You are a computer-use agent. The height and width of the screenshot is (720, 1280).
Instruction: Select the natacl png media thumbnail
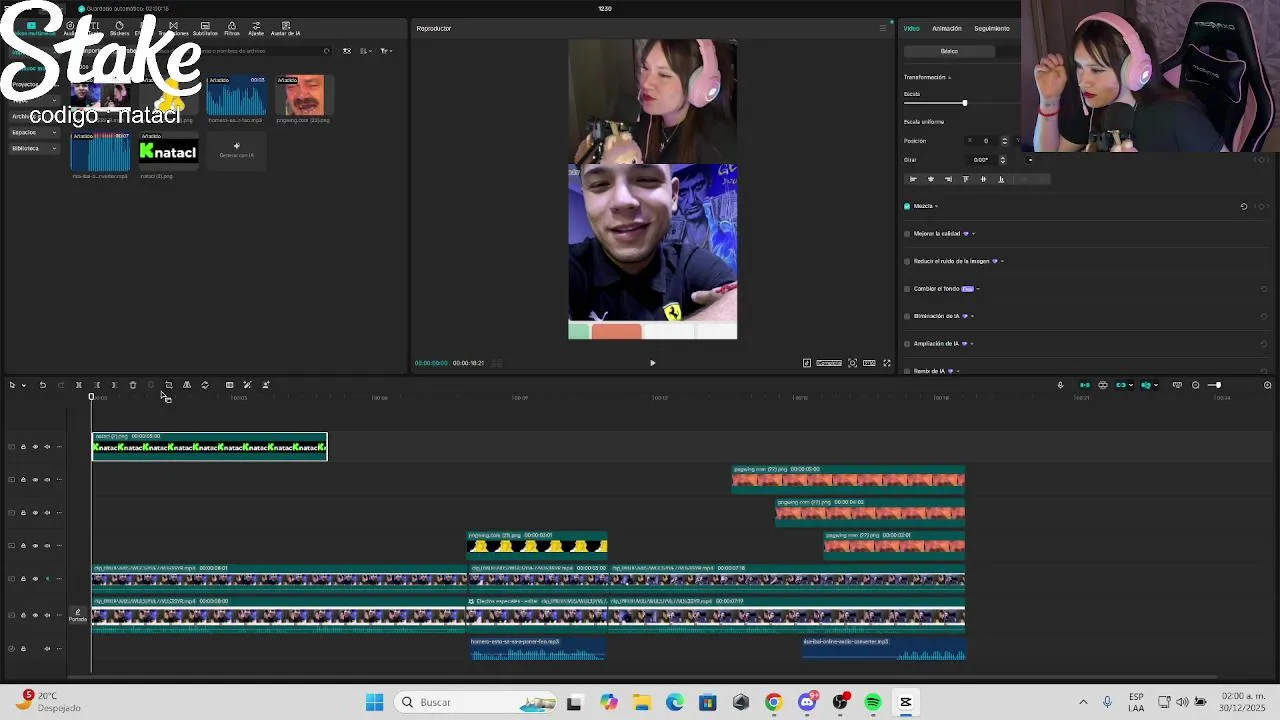pyautogui.click(x=168, y=152)
